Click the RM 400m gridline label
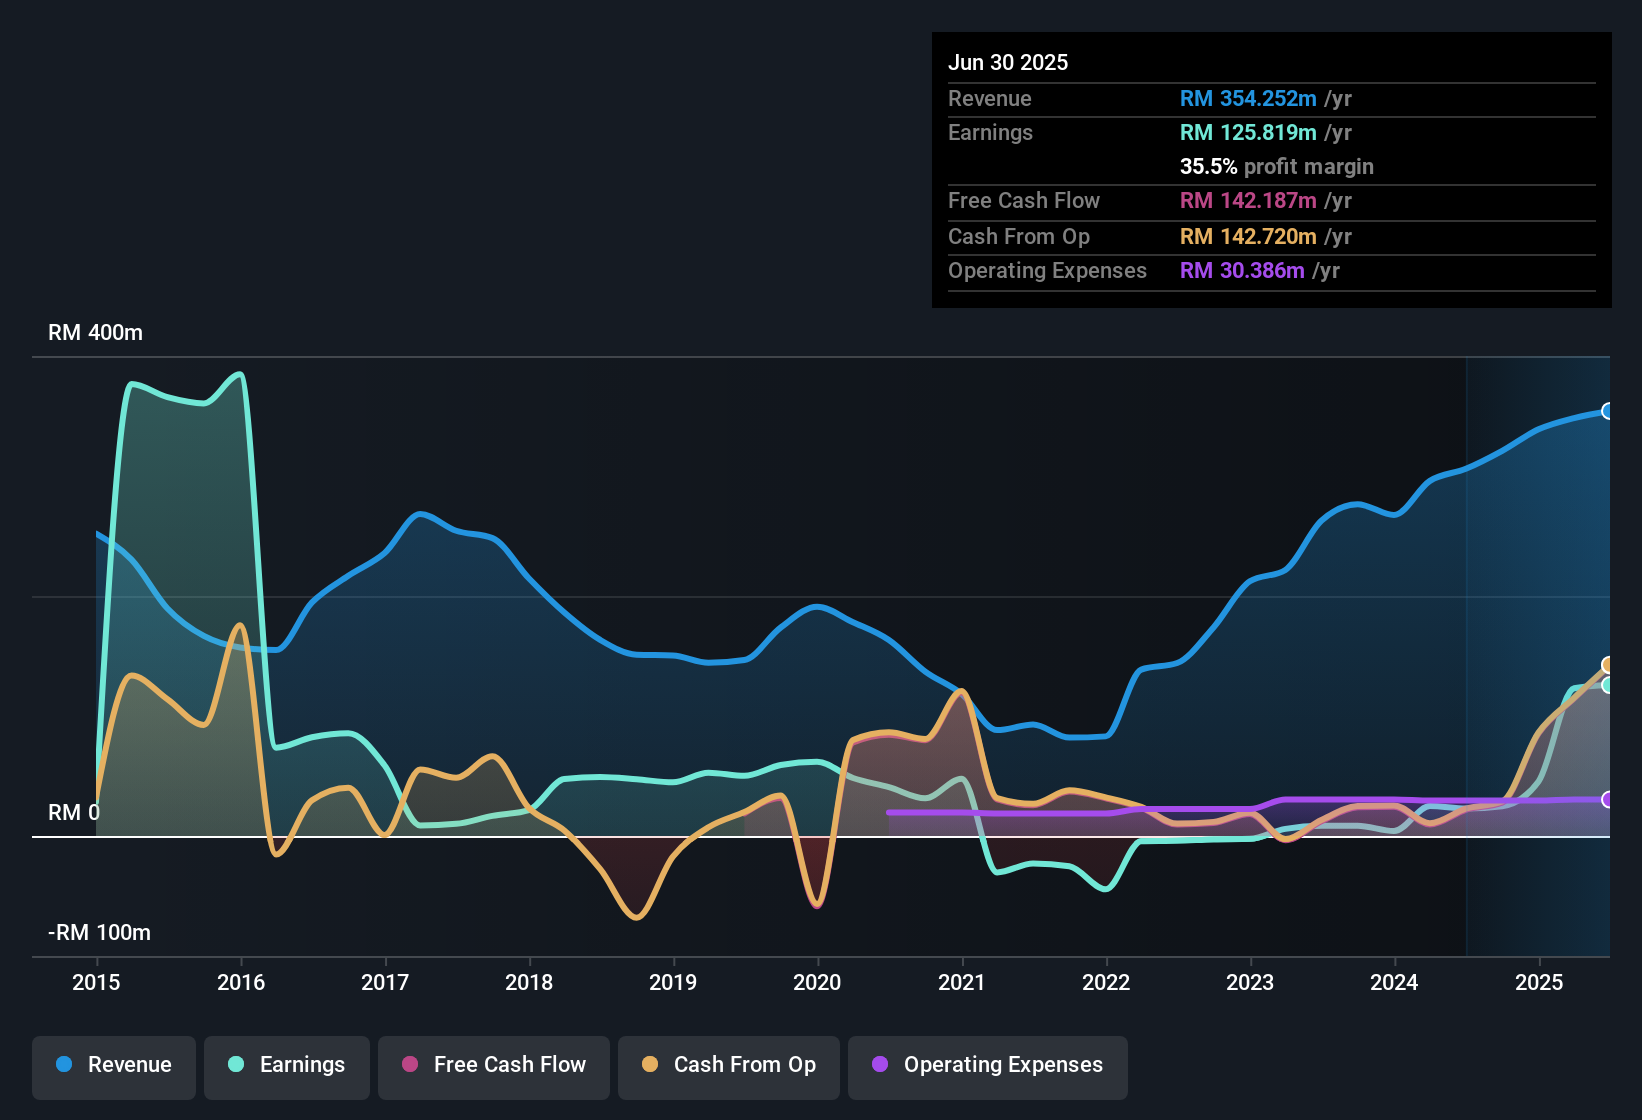The width and height of the screenshot is (1642, 1120). (95, 332)
